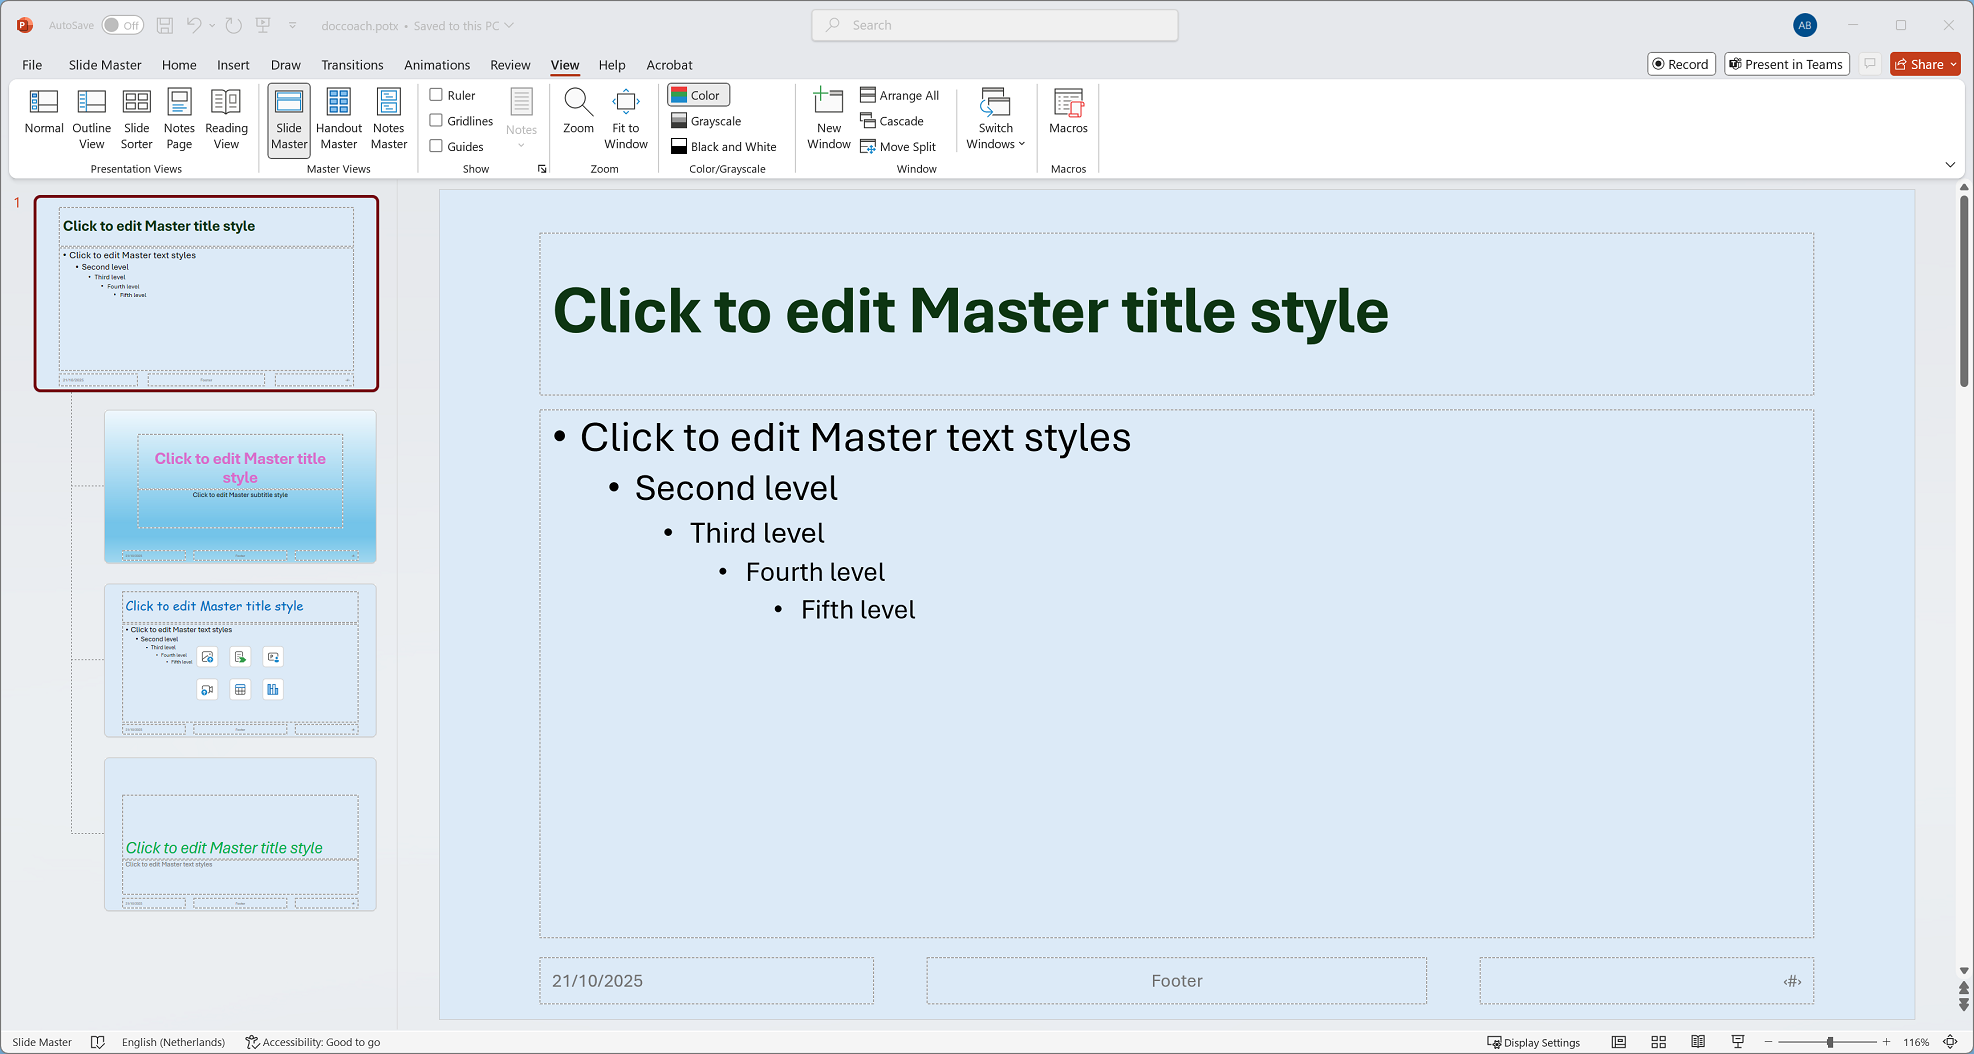1974x1054 pixels.
Task: Open the Slide Master tab
Action: click(x=105, y=65)
